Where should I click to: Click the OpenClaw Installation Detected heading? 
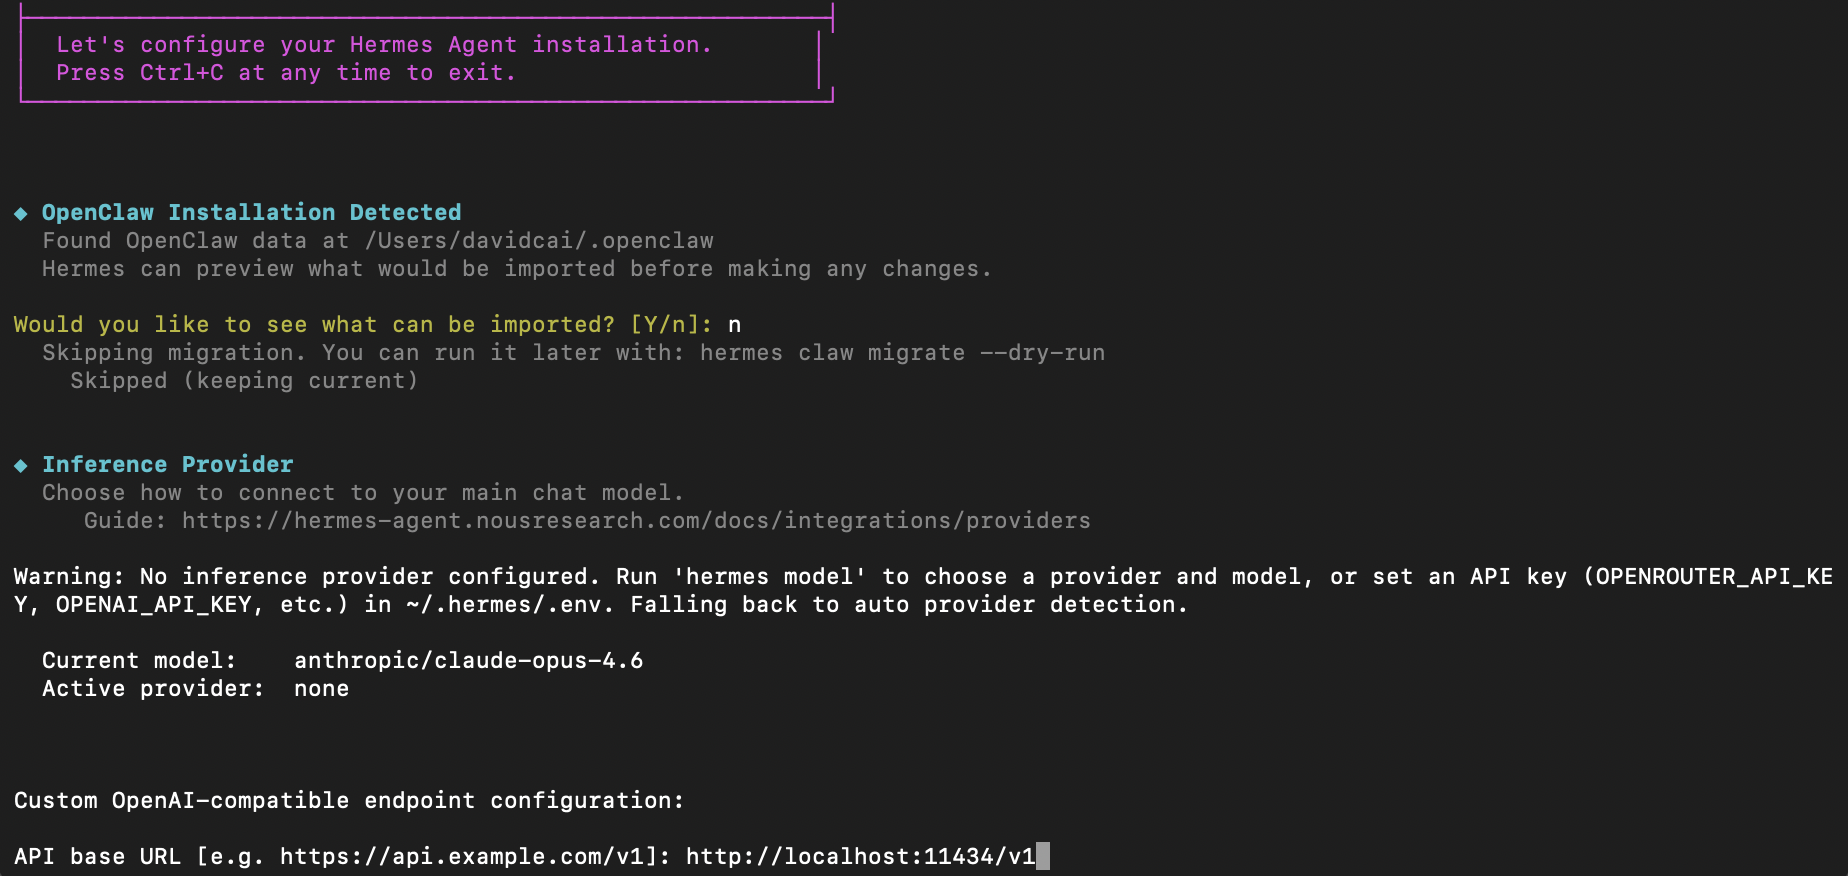[x=251, y=213]
